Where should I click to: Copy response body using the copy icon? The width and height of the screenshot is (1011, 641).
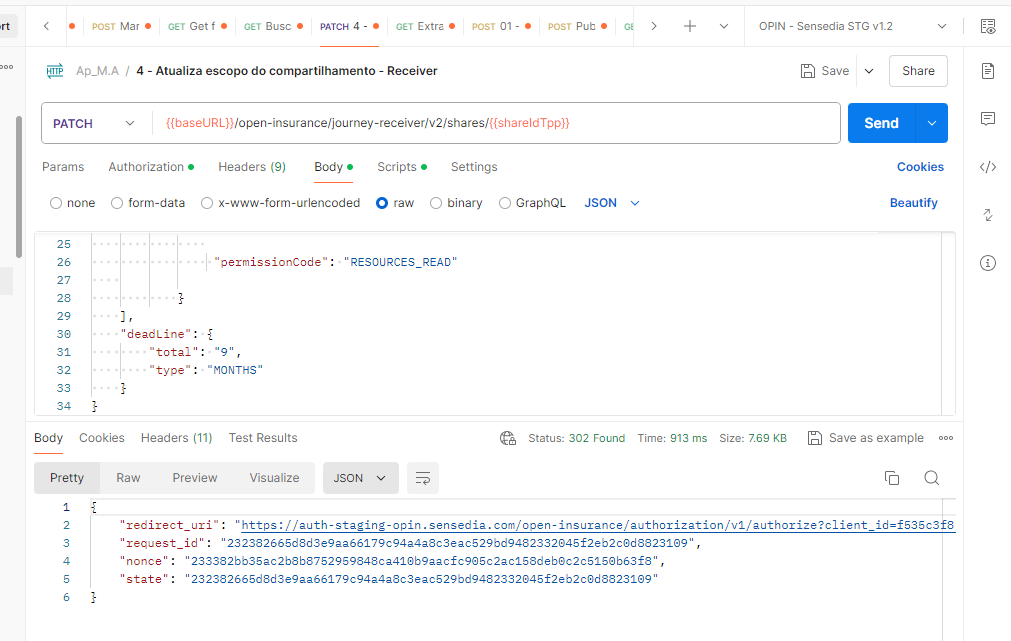[x=892, y=478]
